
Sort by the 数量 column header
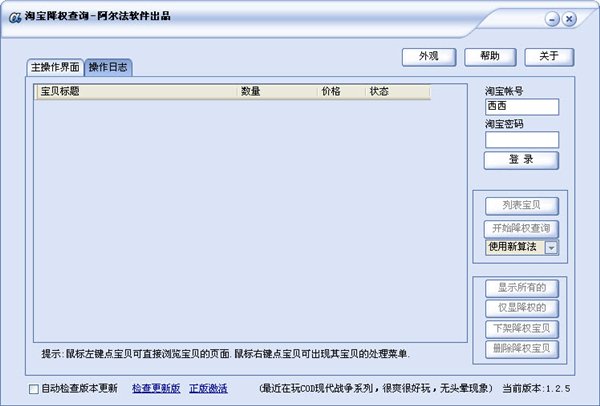pos(277,92)
